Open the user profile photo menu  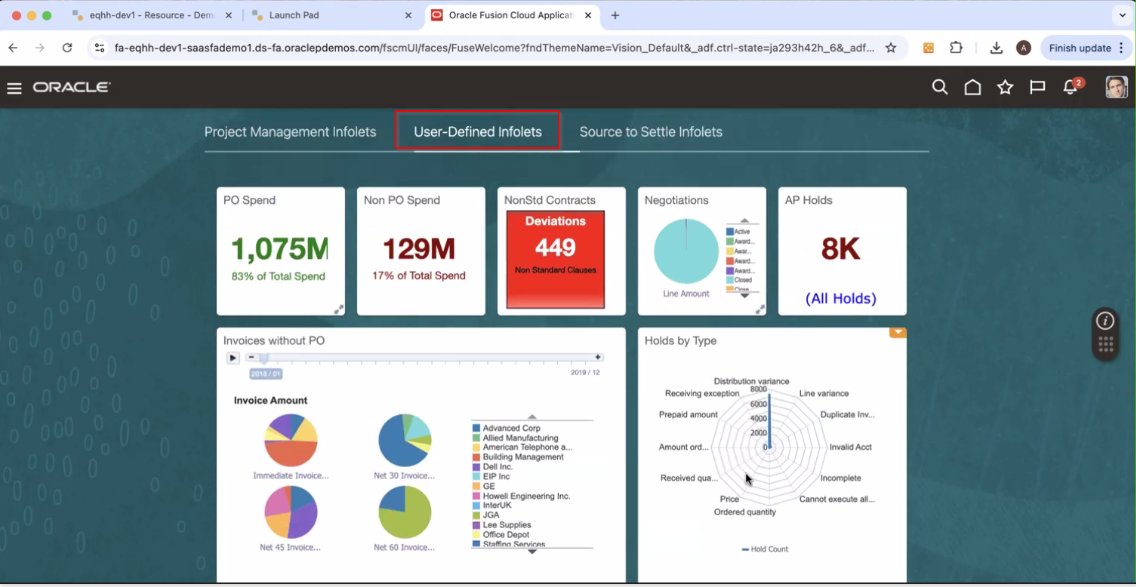coord(1116,88)
